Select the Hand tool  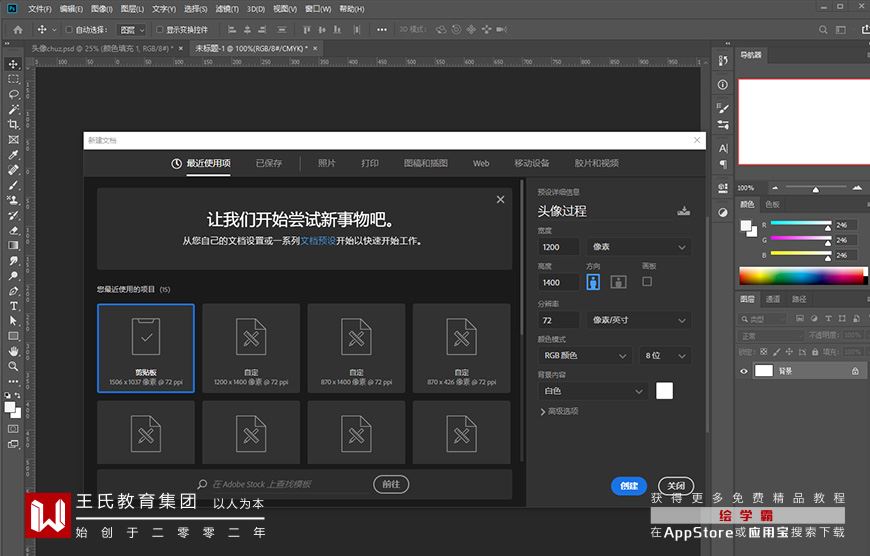(x=13, y=351)
